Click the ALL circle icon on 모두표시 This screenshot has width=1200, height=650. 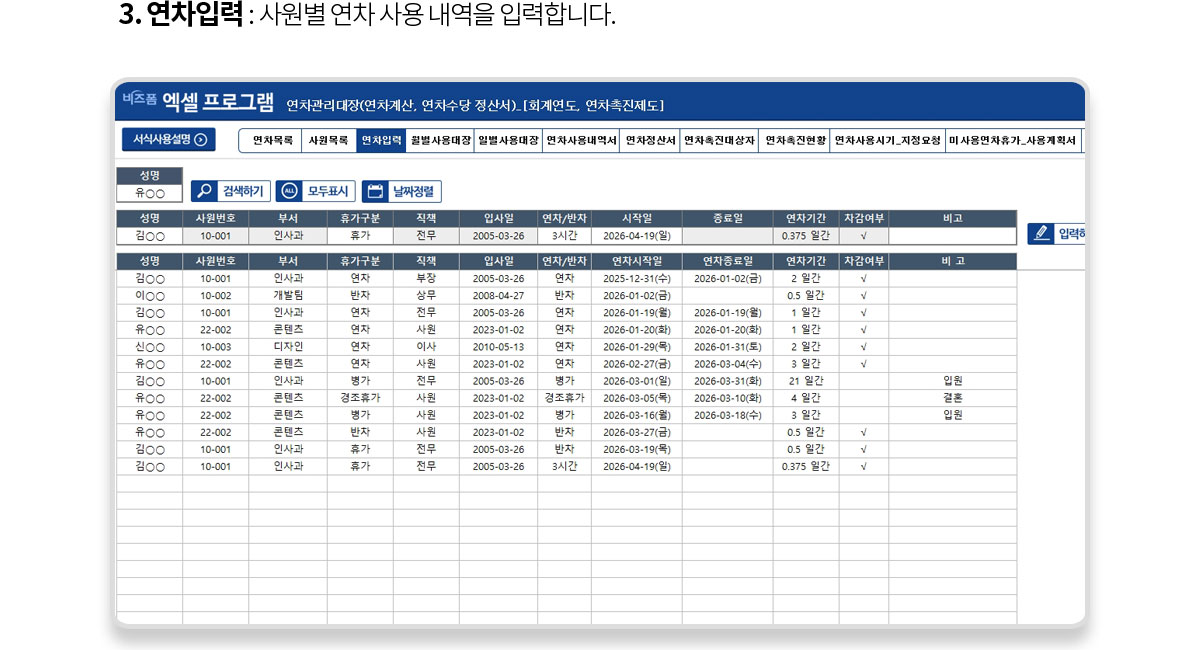point(290,191)
